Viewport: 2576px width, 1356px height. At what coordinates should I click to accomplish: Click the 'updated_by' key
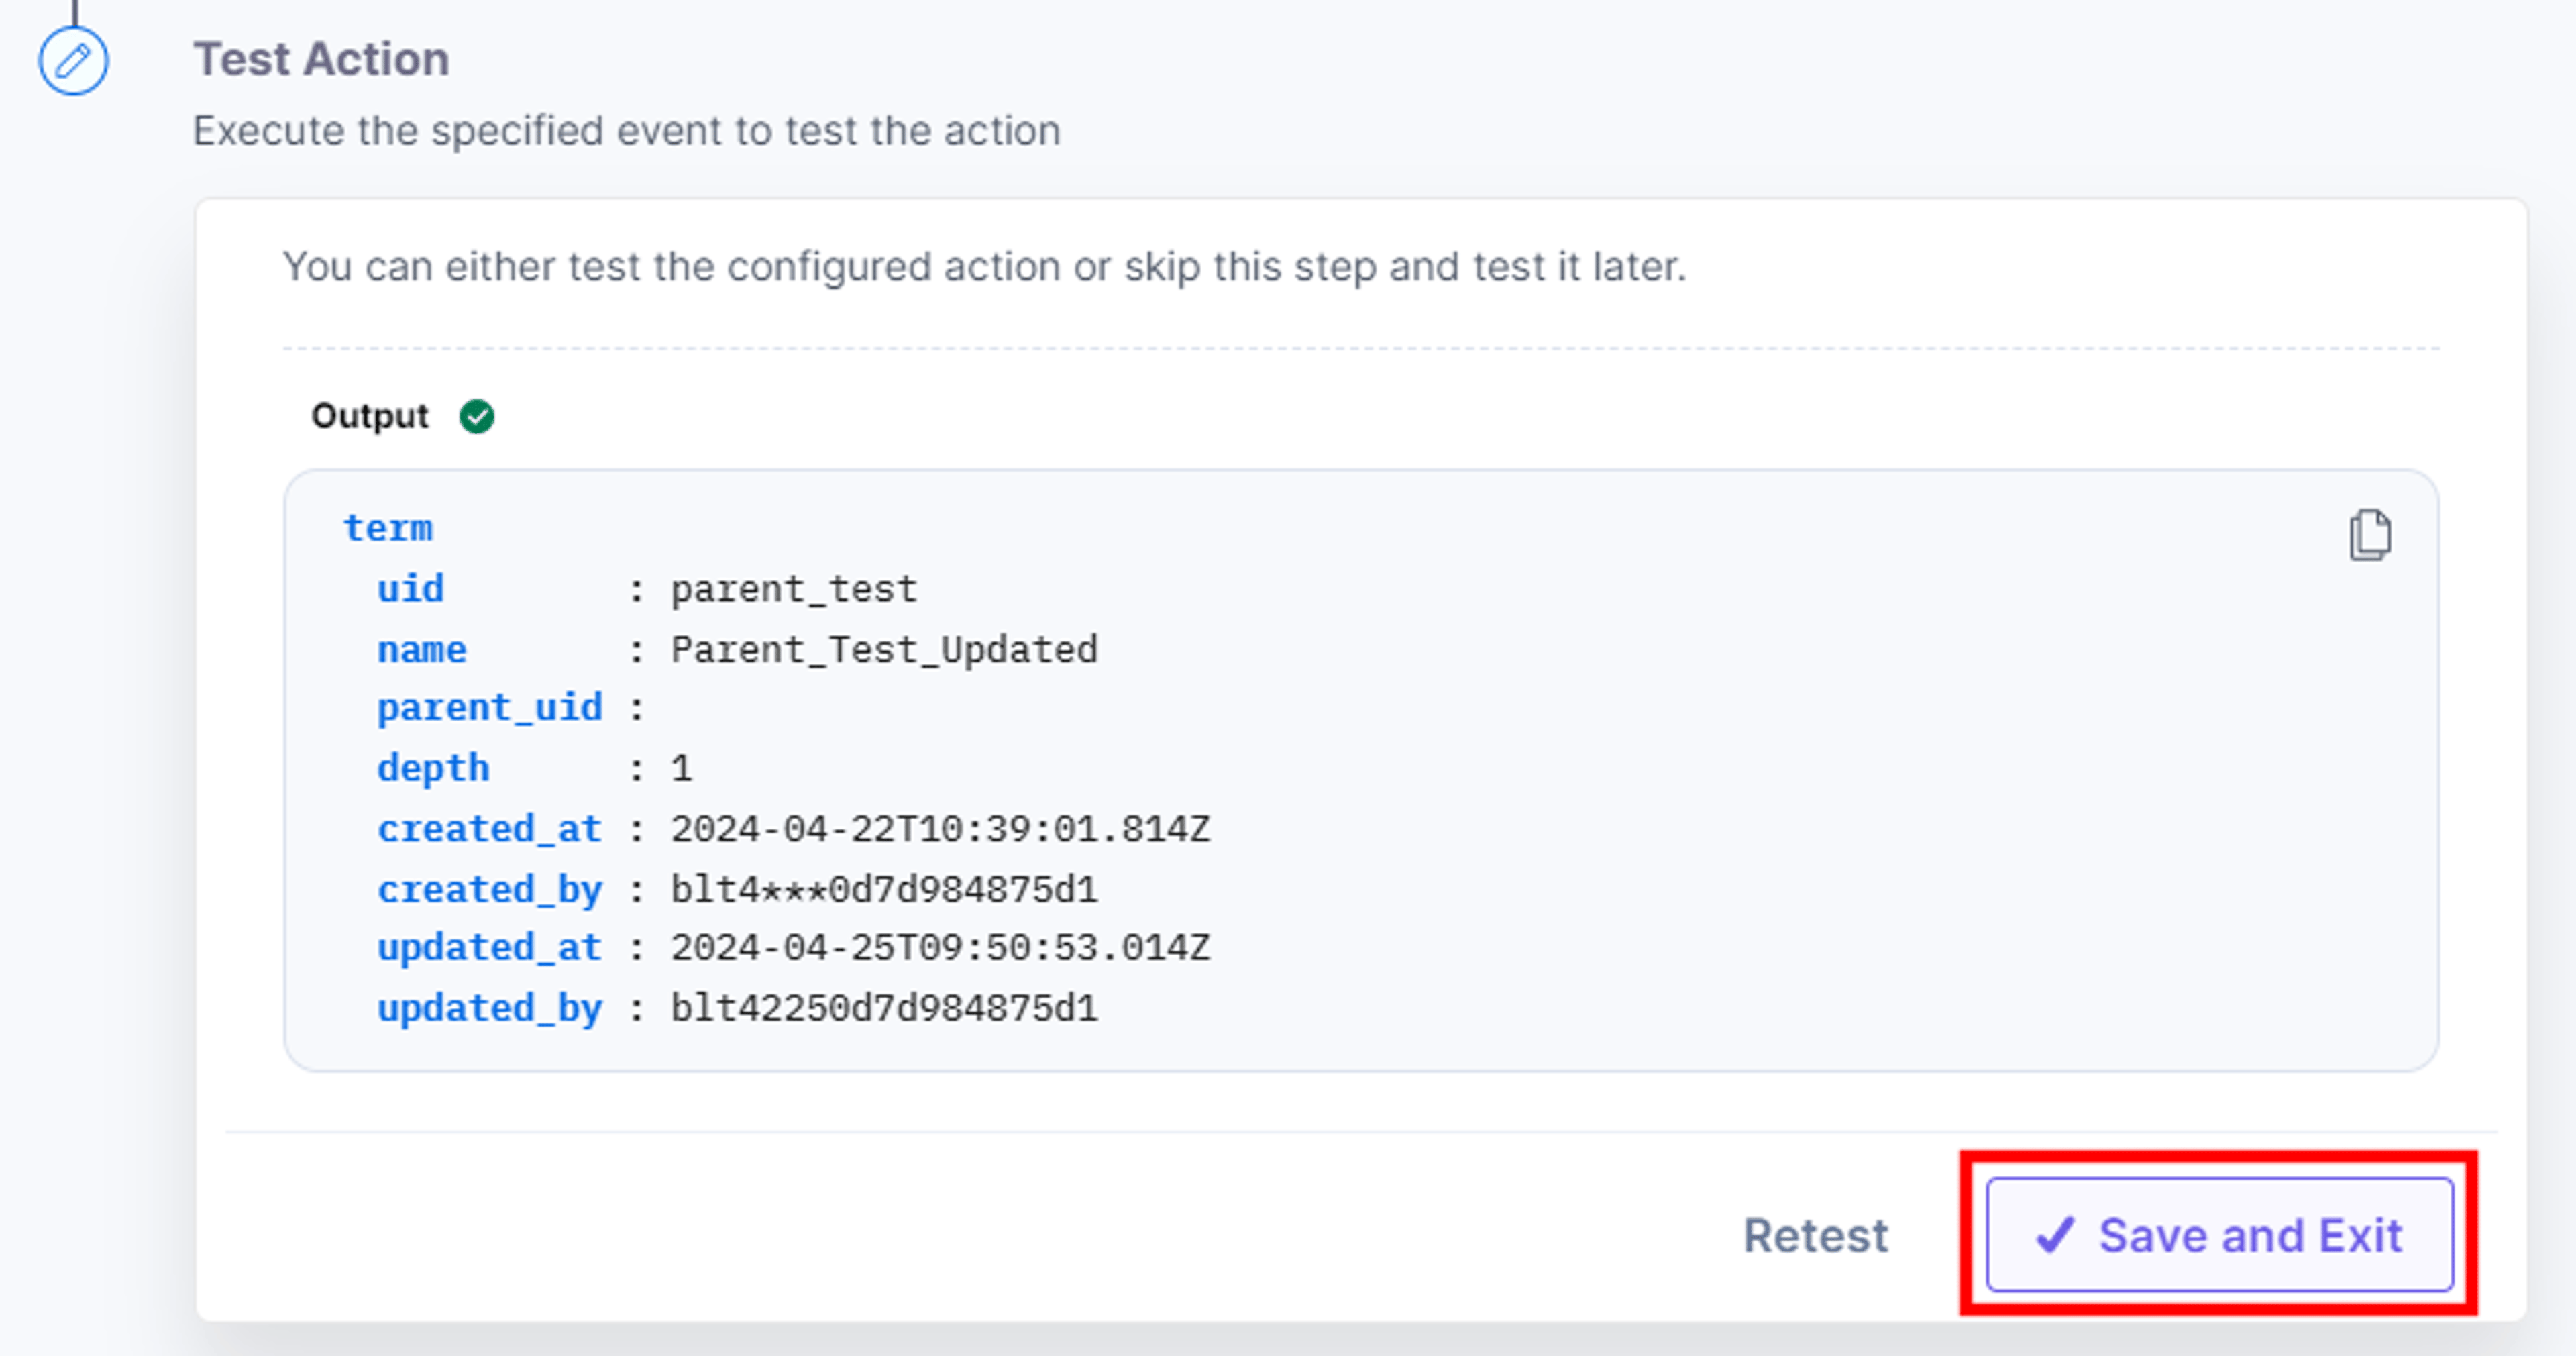pyautogui.click(x=489, y=1008)
